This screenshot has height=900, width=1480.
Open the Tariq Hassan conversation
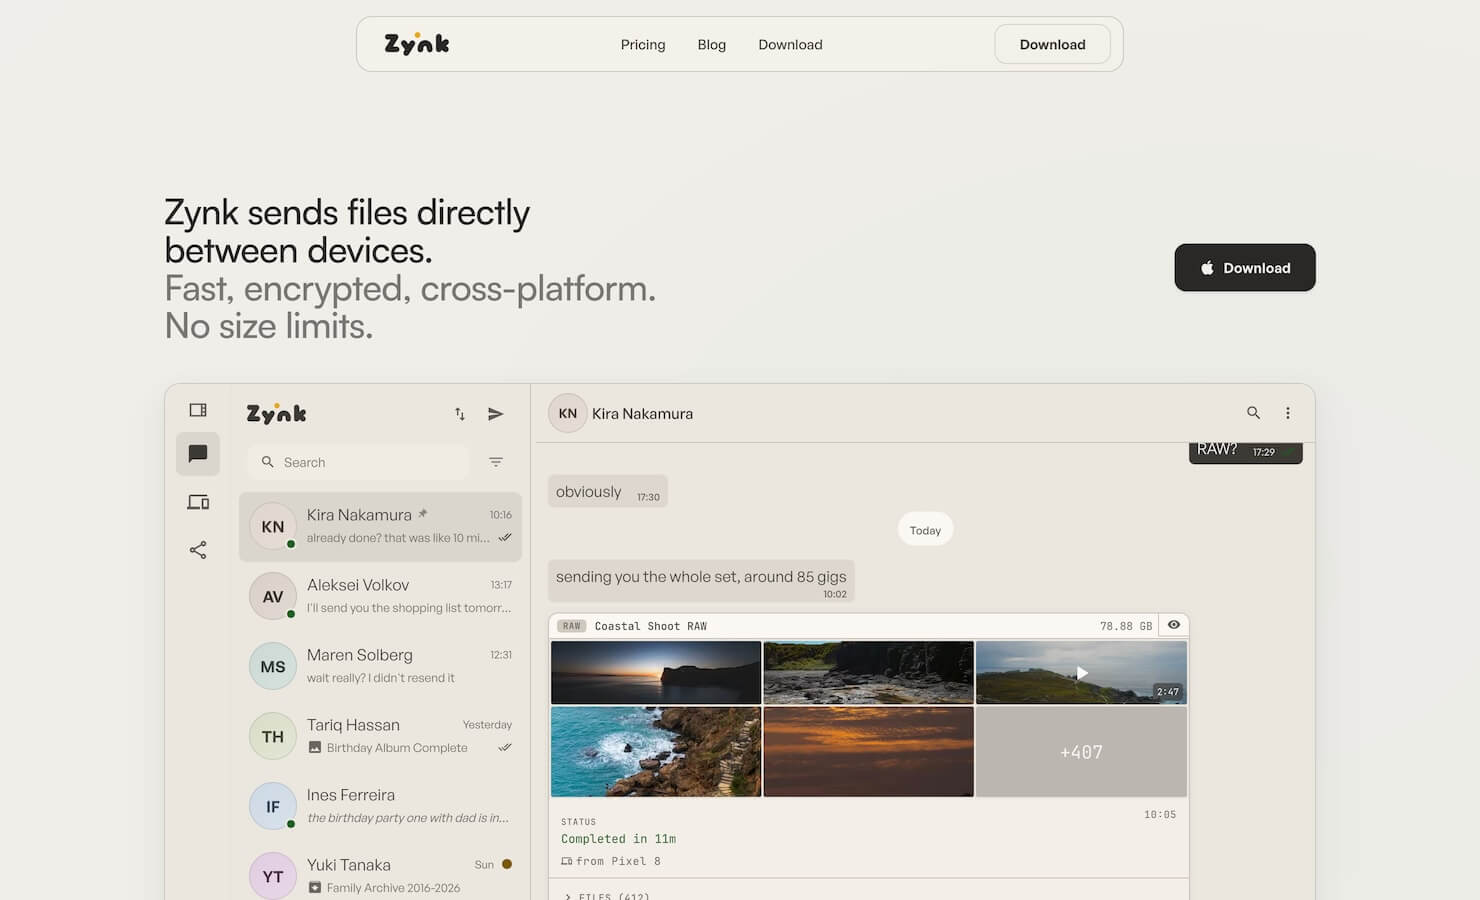point(380,736)
